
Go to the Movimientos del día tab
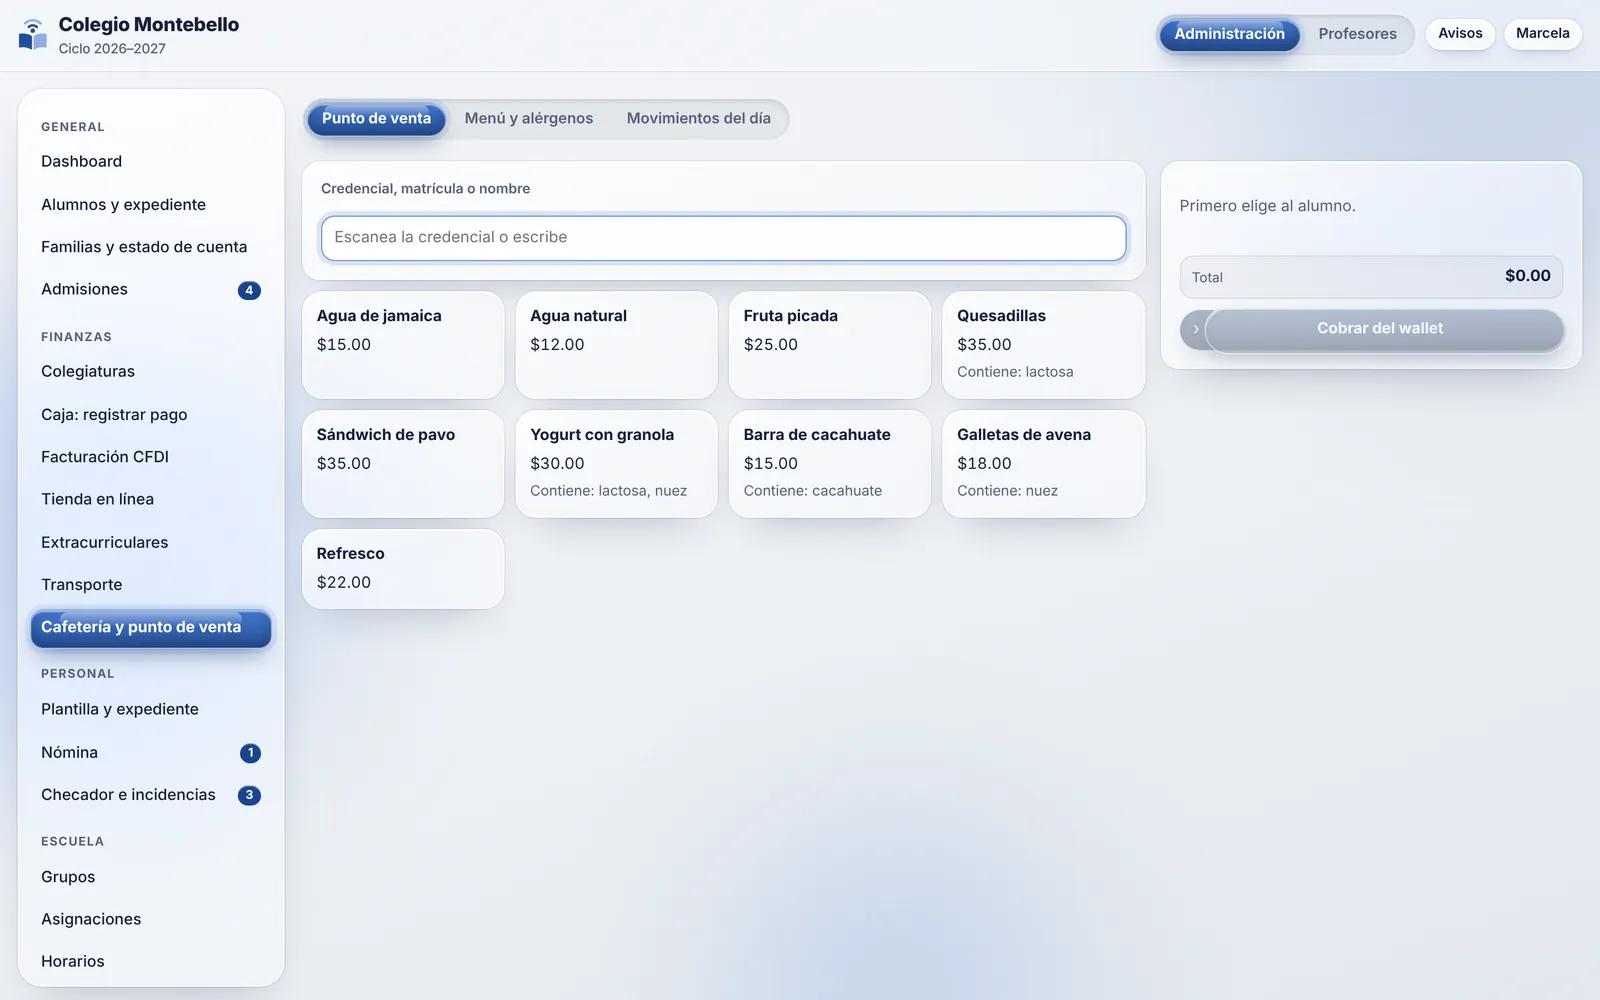[x=699, y=119]
